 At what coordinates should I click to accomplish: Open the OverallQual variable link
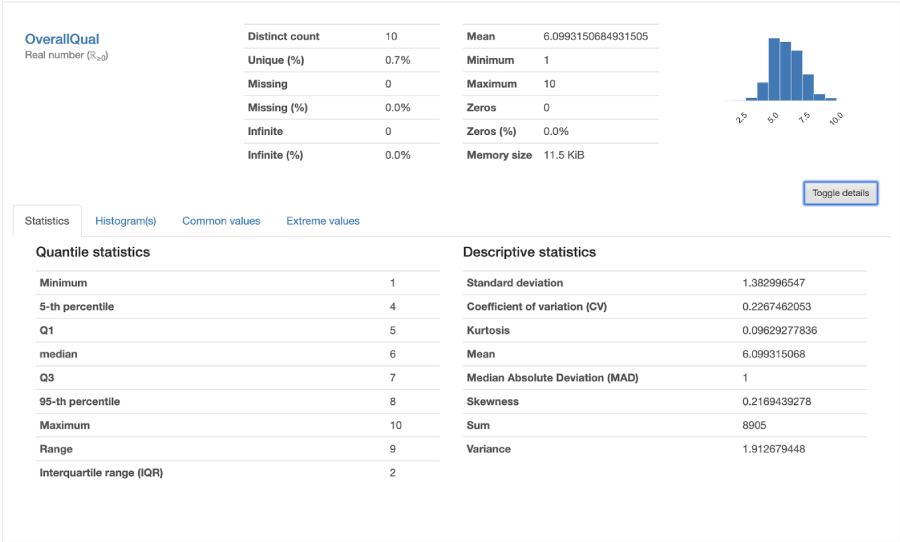[x=62, y=39]
